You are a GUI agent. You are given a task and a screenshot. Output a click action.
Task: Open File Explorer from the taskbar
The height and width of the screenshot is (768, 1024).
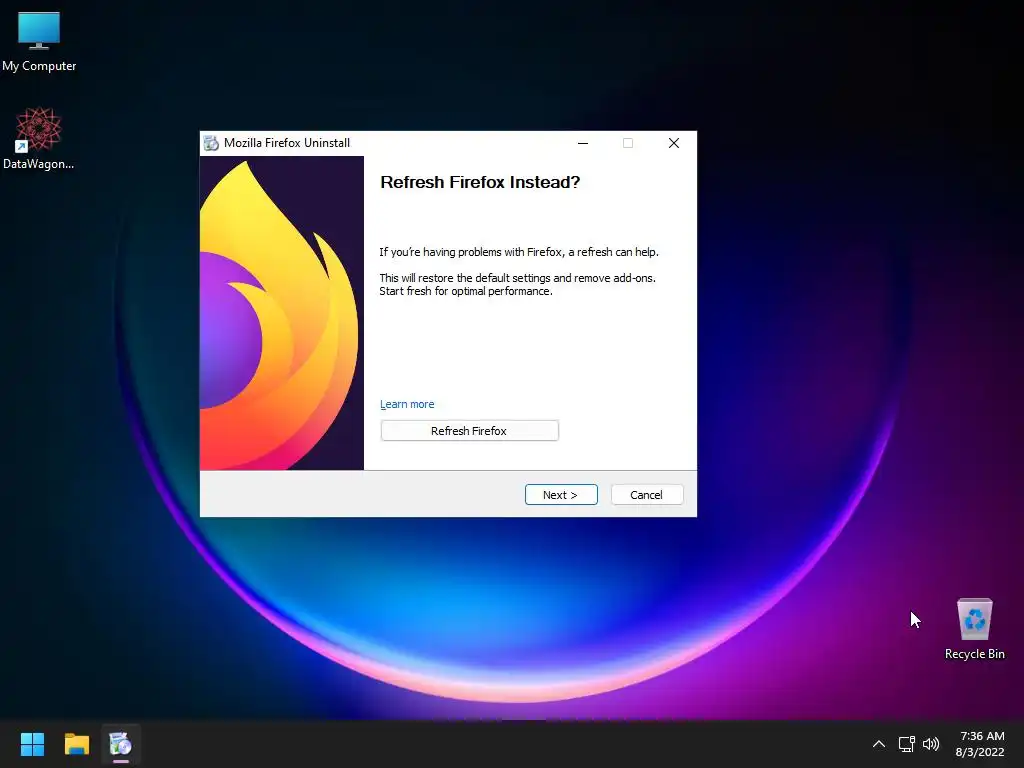point(76,744)
